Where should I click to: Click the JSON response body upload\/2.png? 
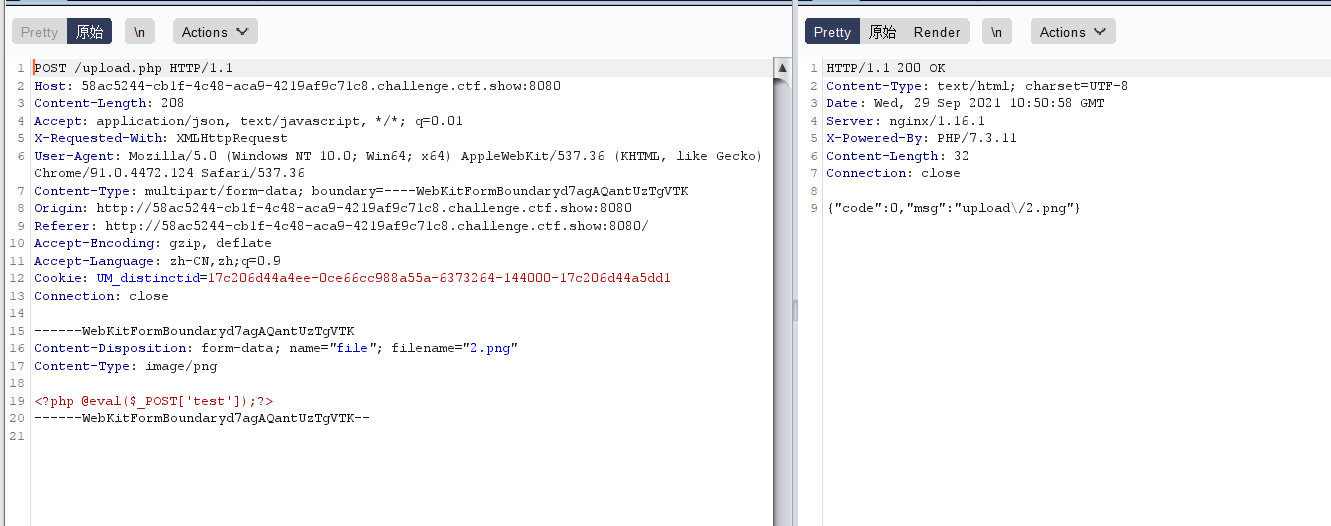pos(953,208)
